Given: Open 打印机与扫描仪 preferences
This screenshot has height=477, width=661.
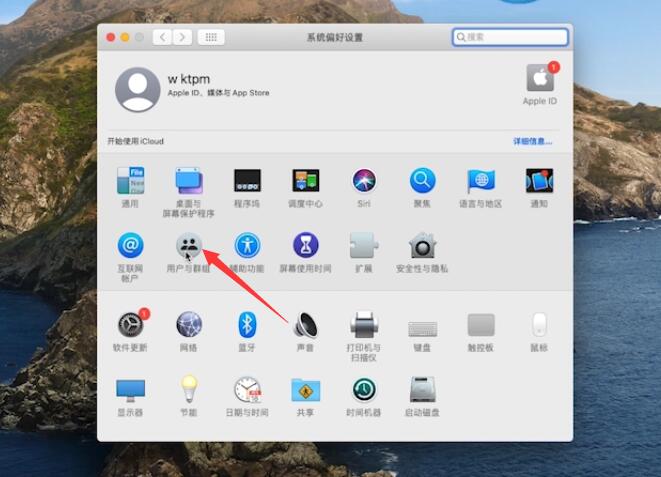Looking at the screenshot, I should (364, 324).
